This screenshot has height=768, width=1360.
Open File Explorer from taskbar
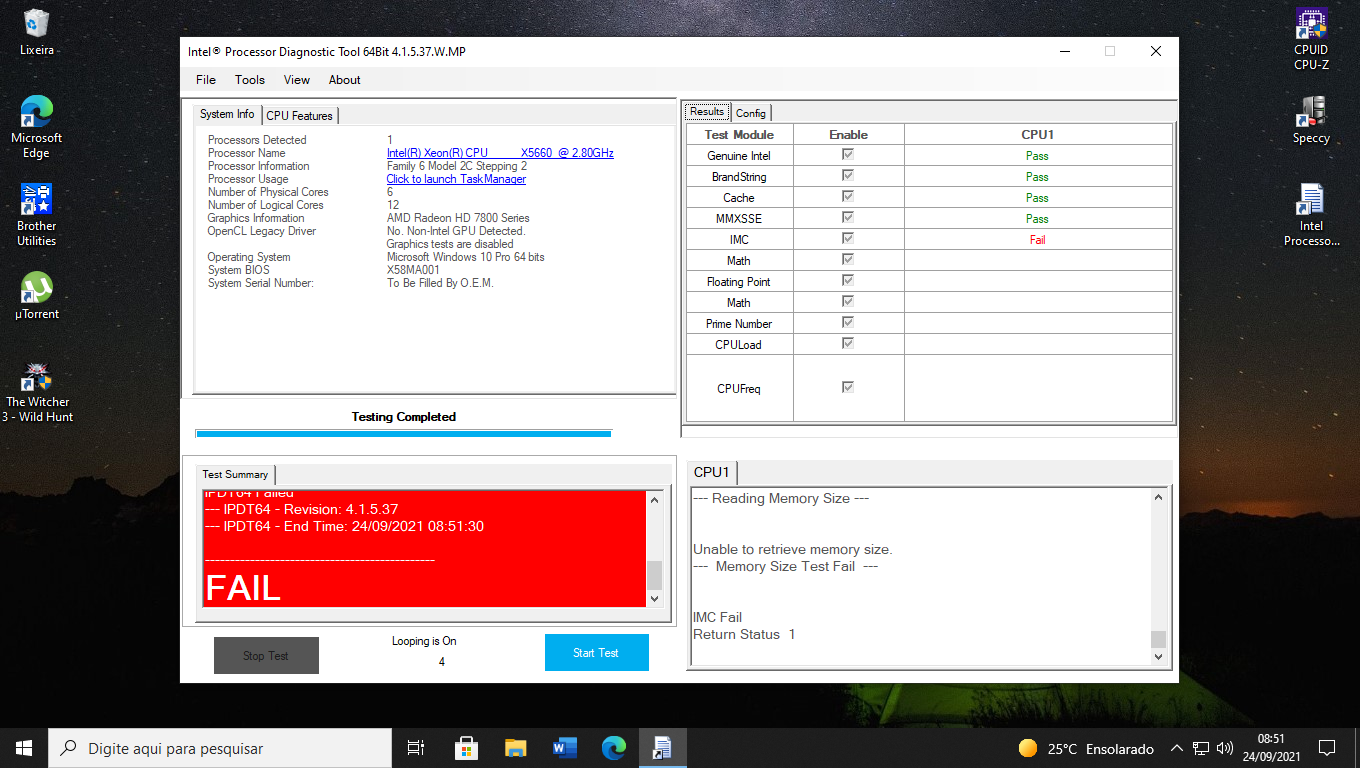click(515, 748)
